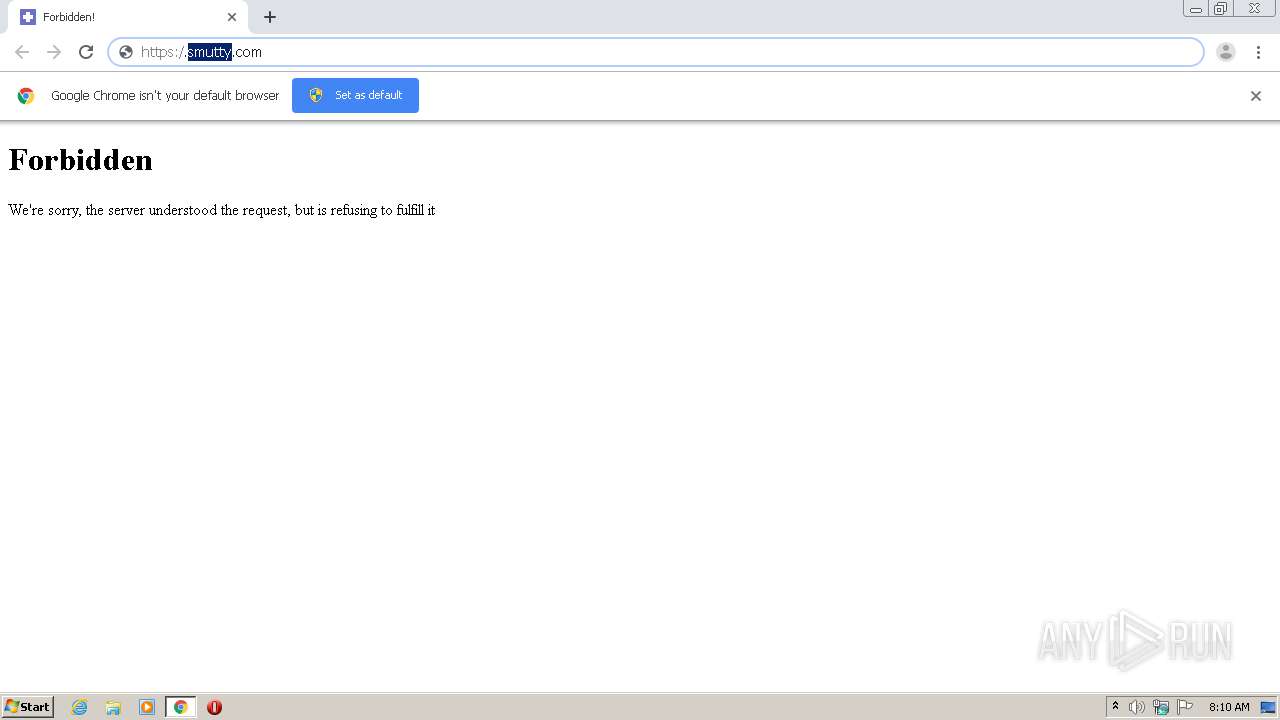Screen dimensions: 1280x720
Task: Reload the Forbidden page
Action: pyautogui.click(x=86, y=52)
